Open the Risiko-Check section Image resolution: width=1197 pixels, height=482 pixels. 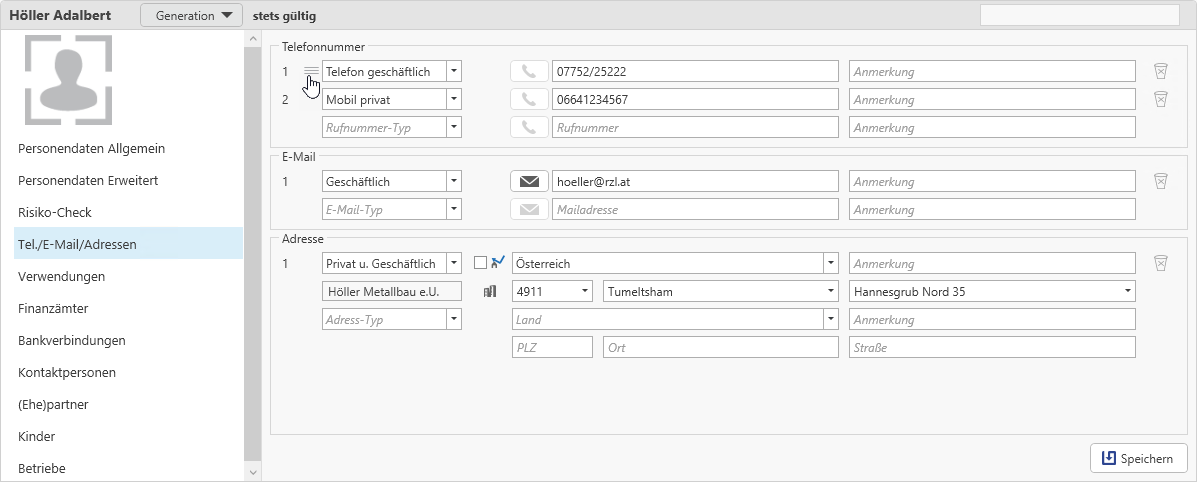tap(55, 212)
